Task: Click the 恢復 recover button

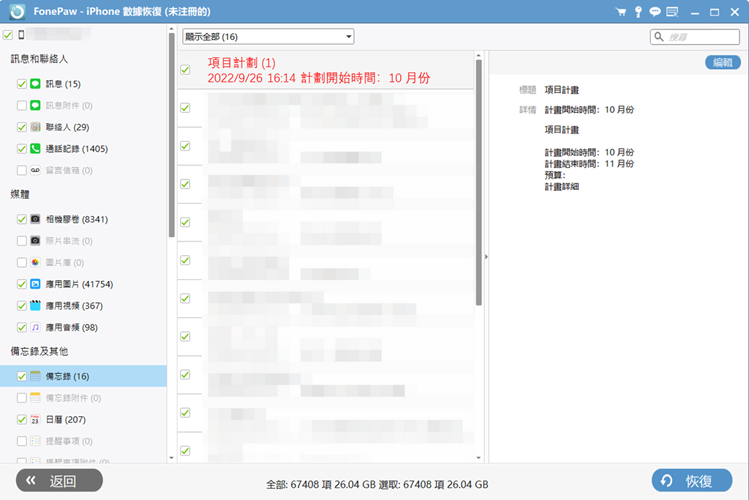Action: (x=691, y=481)
